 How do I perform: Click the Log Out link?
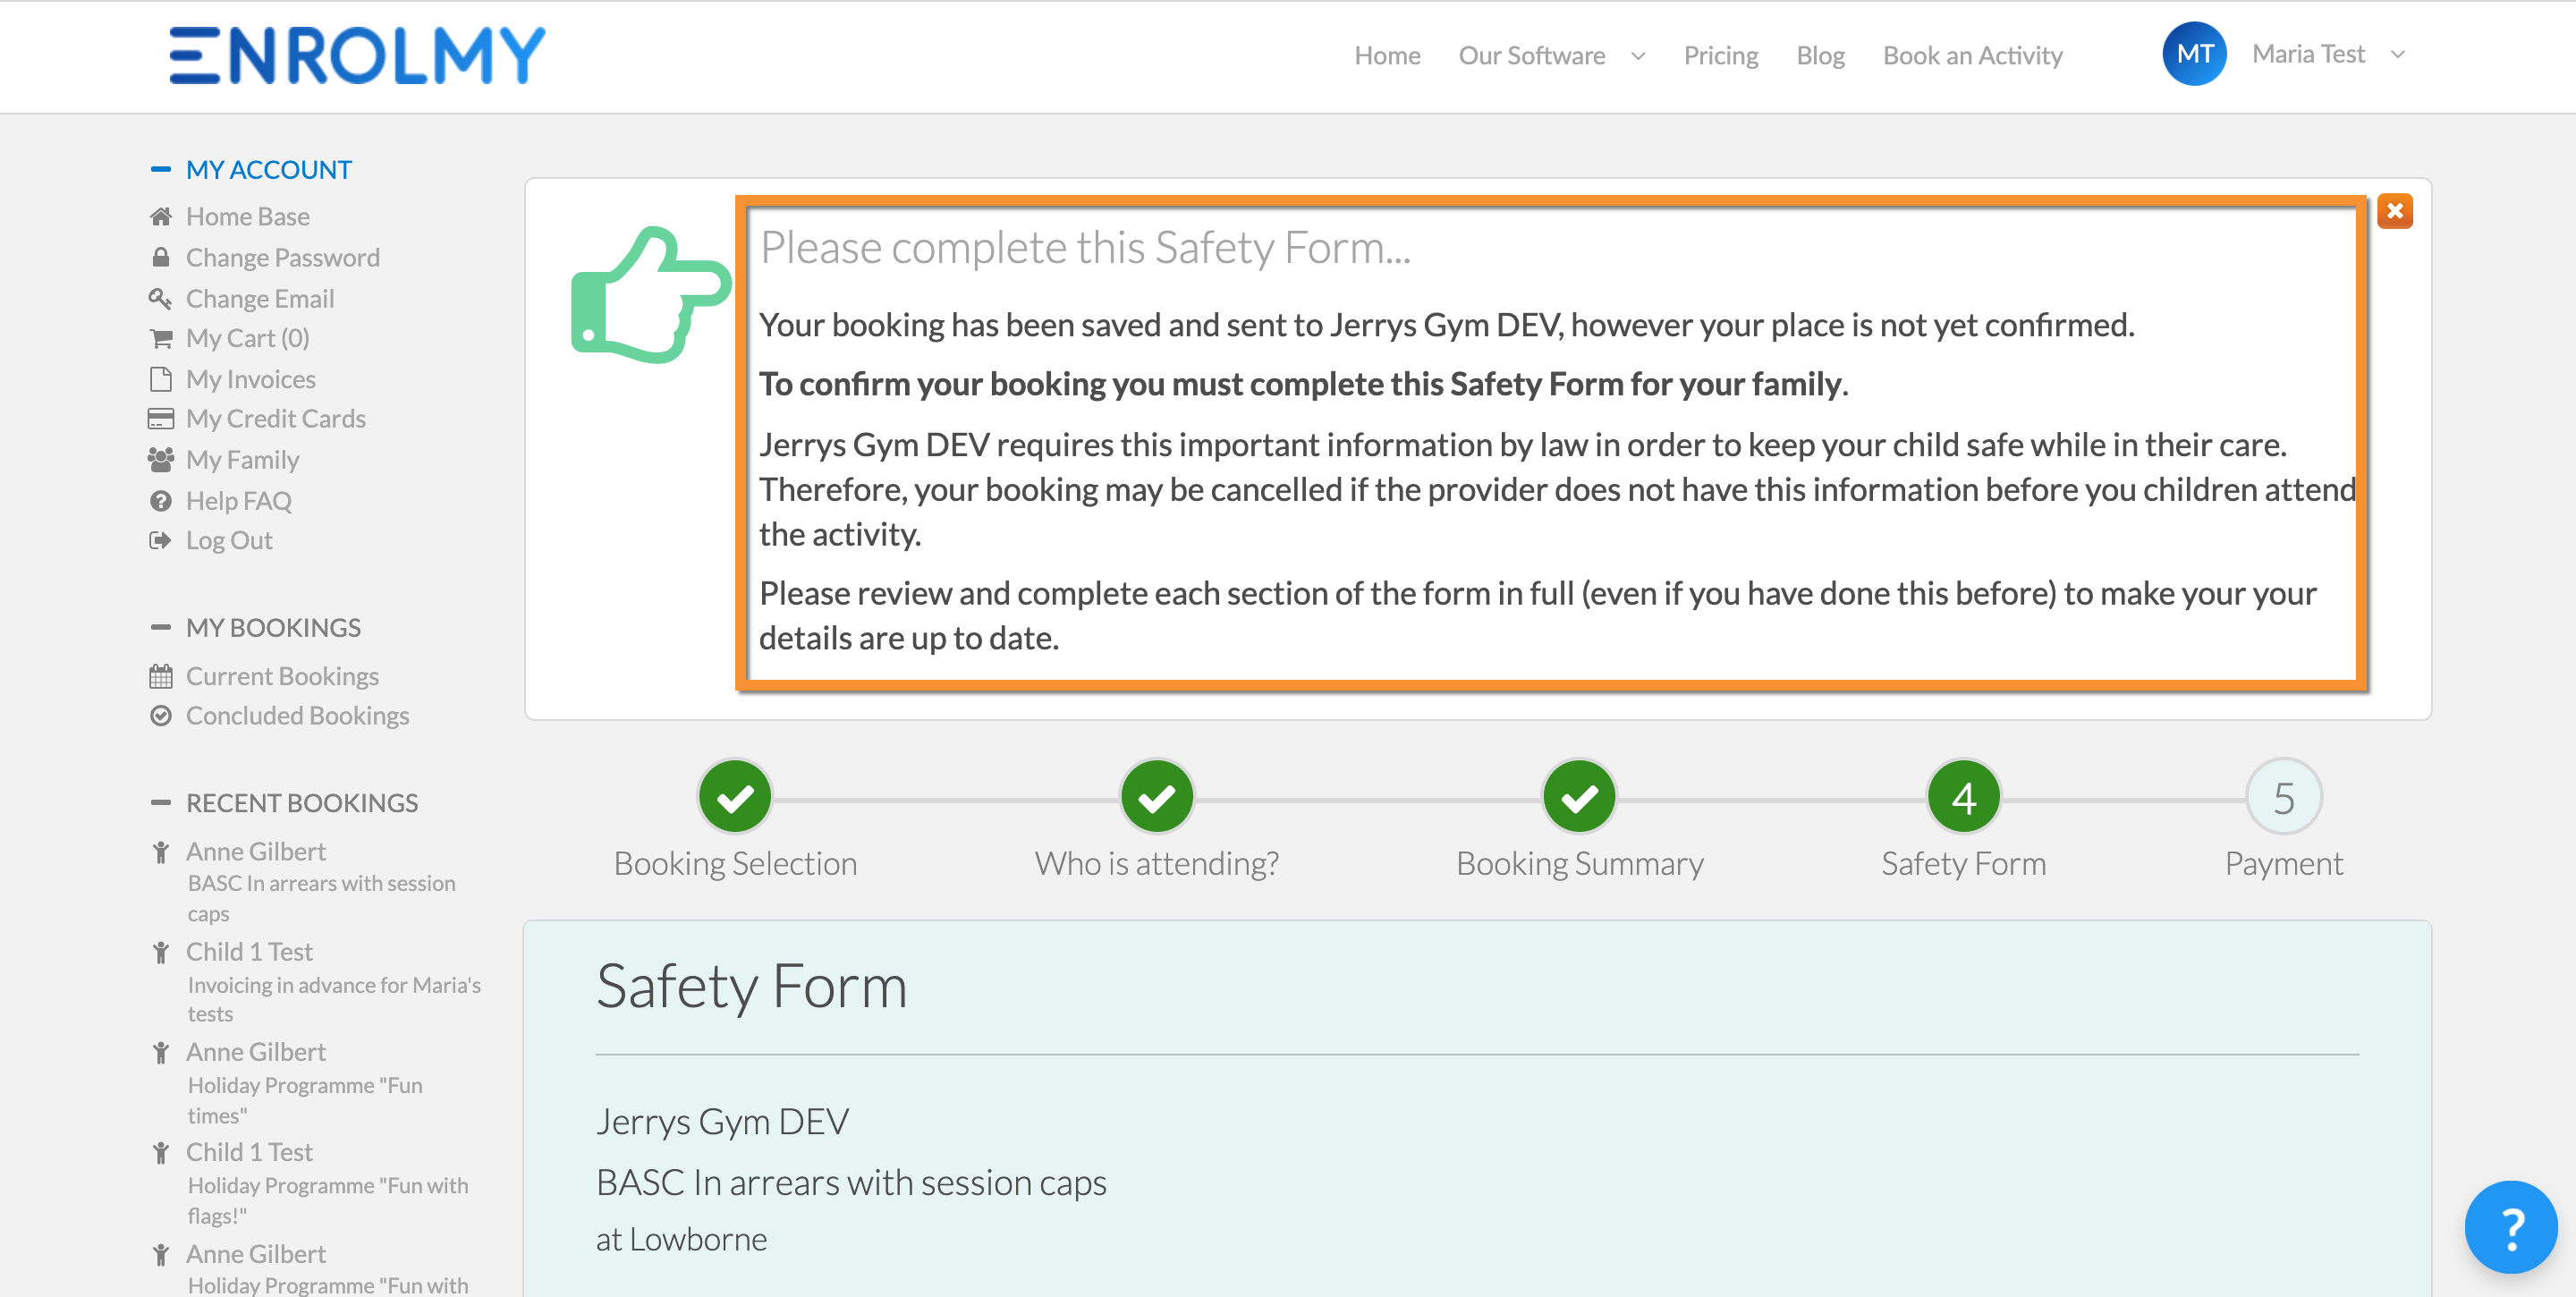[x=229, y=540]
